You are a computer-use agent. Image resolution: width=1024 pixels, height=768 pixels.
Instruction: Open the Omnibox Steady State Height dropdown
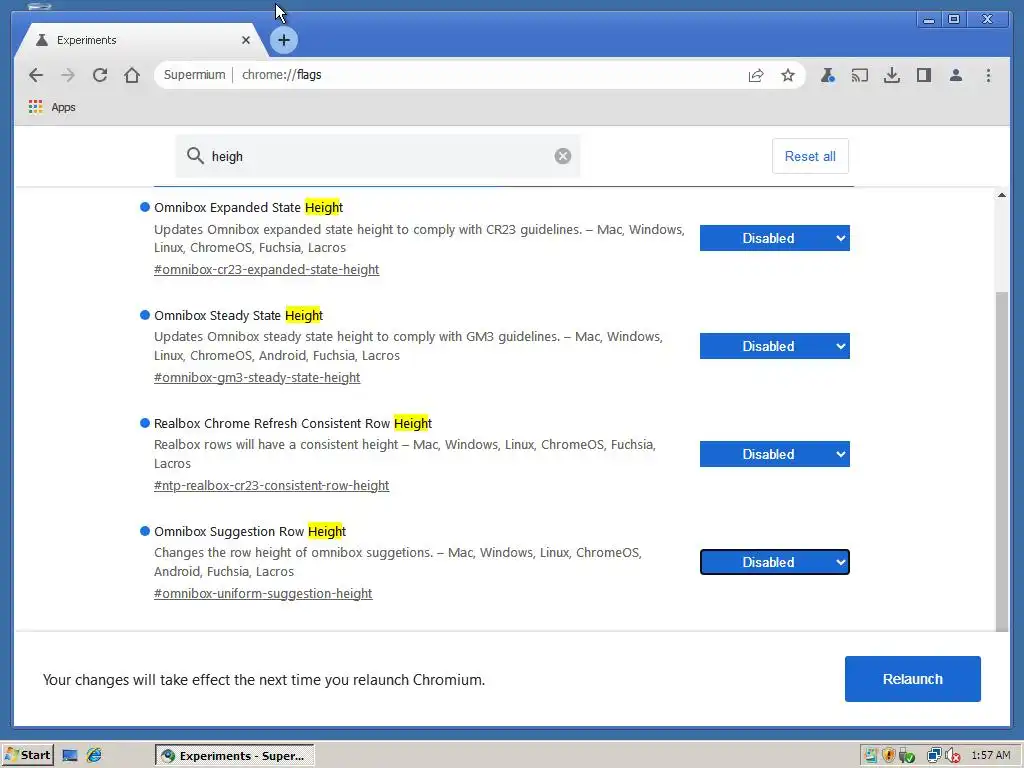tap(775, 346)
